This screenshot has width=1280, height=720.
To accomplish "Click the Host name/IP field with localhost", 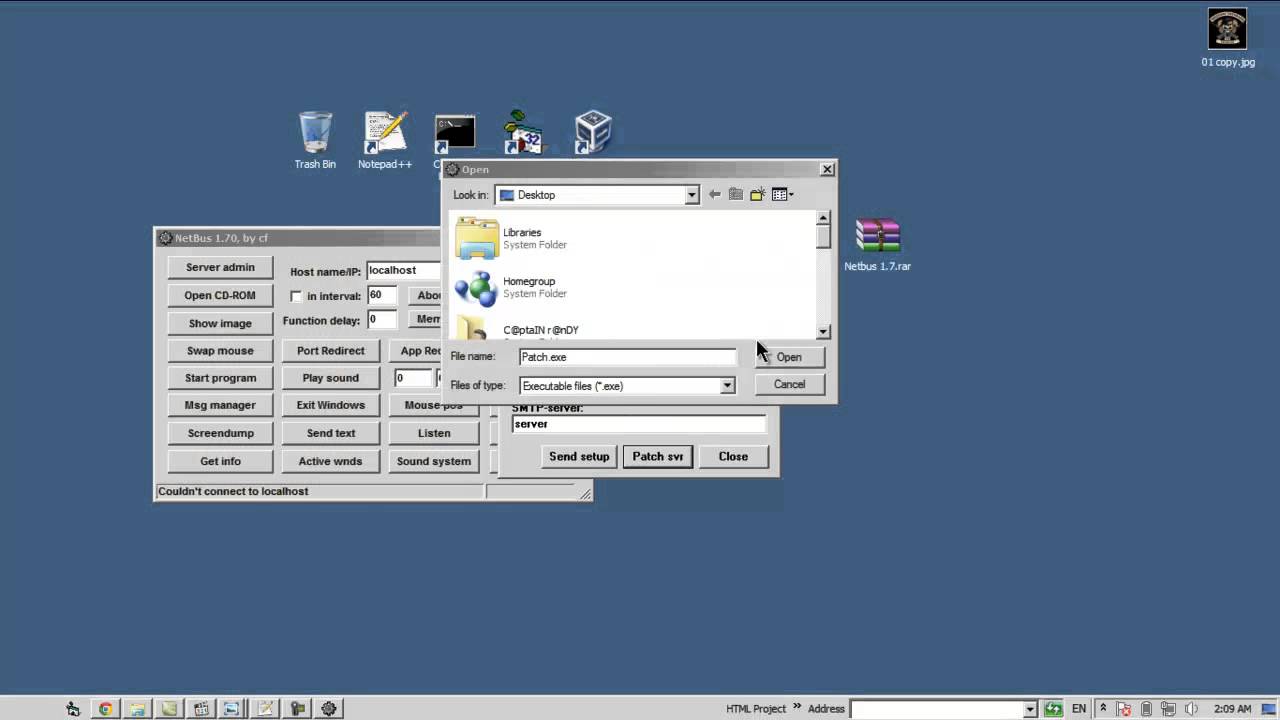I will [x=404, y=270].
